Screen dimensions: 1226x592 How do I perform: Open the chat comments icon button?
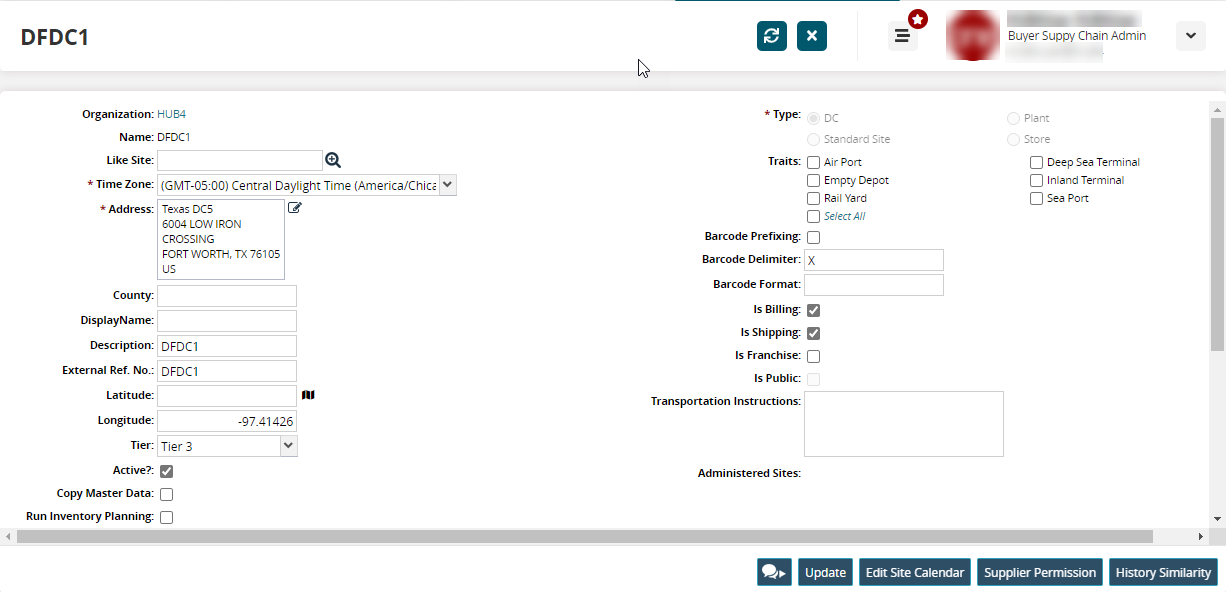[x=774, y=572]
